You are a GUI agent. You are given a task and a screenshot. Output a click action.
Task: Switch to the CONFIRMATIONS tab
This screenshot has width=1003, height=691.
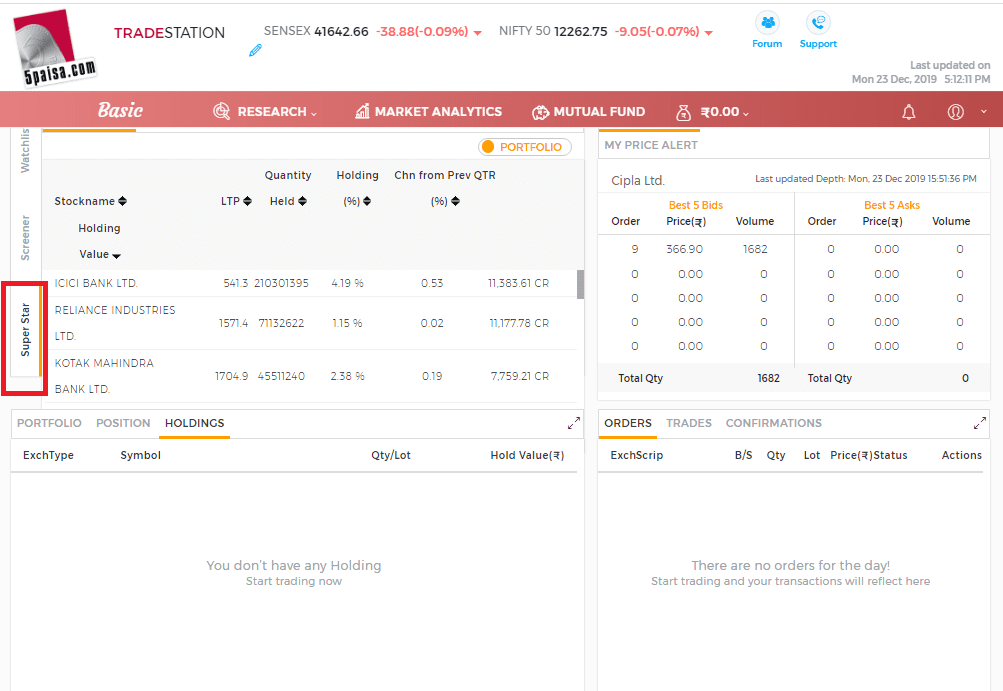tap(773, 423)
